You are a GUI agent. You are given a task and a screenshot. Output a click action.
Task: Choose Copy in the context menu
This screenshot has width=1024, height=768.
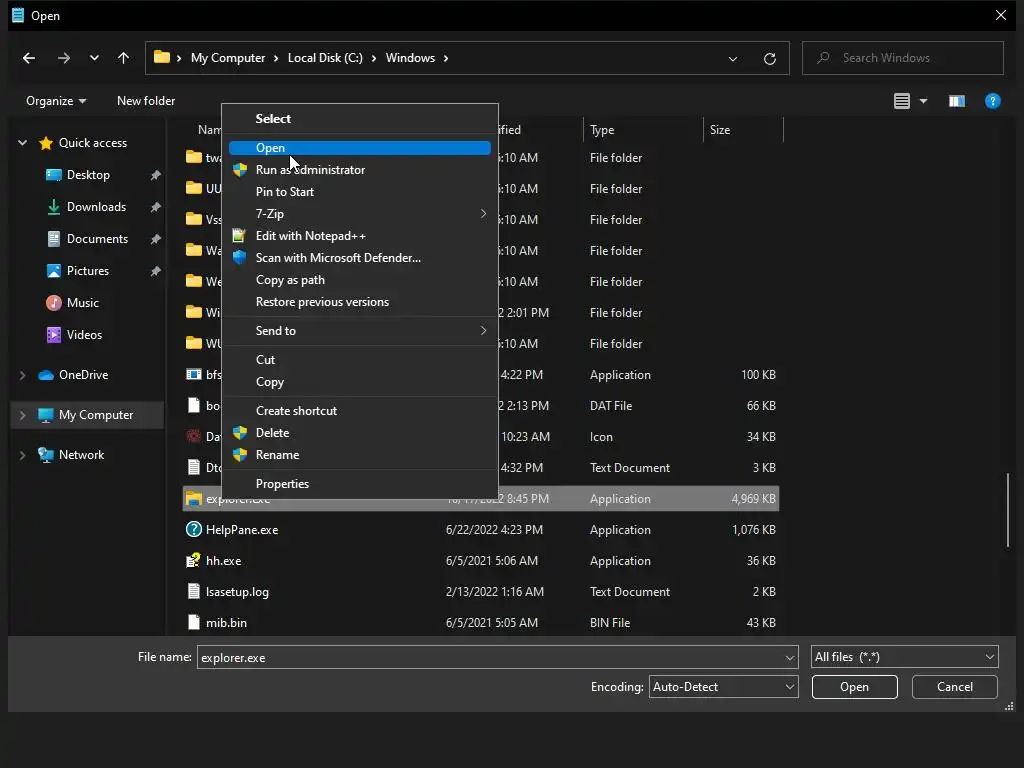[x=359, y=382]
